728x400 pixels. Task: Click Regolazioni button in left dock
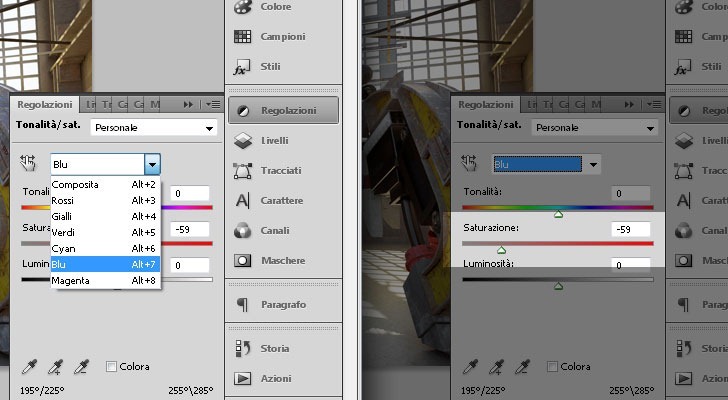click(283, 110)
